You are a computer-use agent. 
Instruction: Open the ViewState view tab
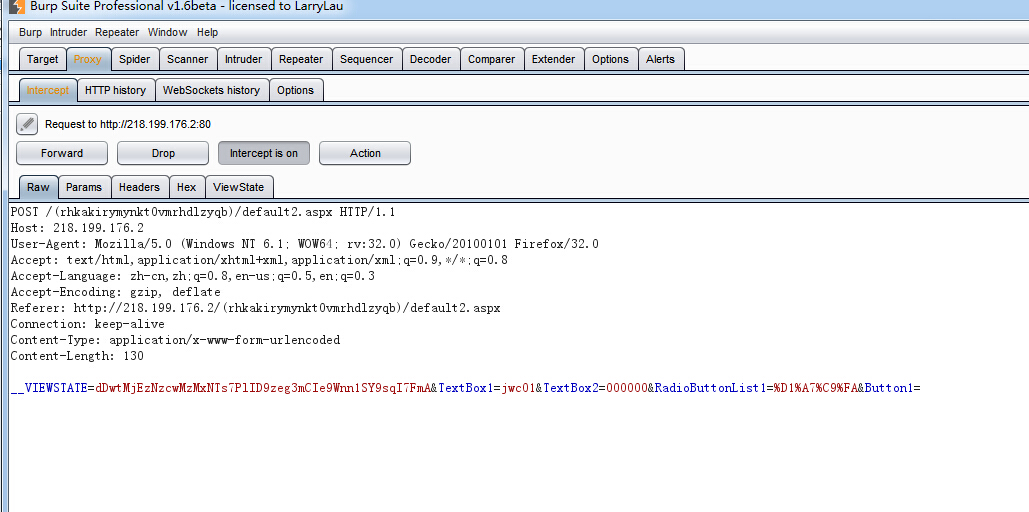(238, 187)
